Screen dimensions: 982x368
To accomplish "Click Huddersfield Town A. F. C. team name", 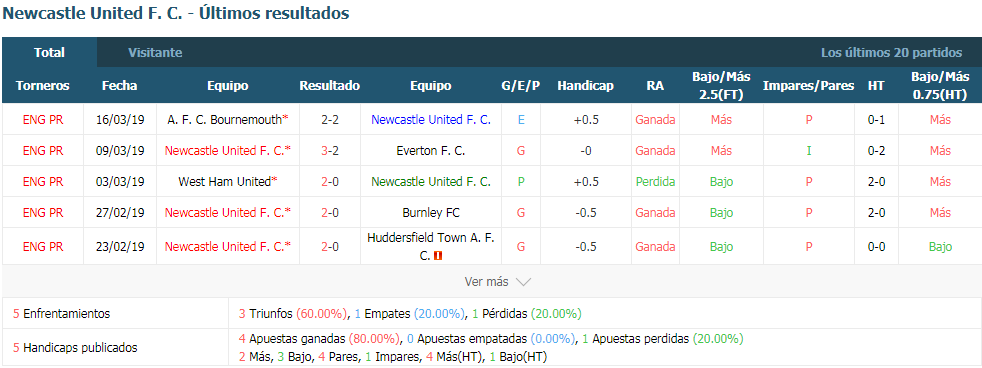I will point(430,247).
